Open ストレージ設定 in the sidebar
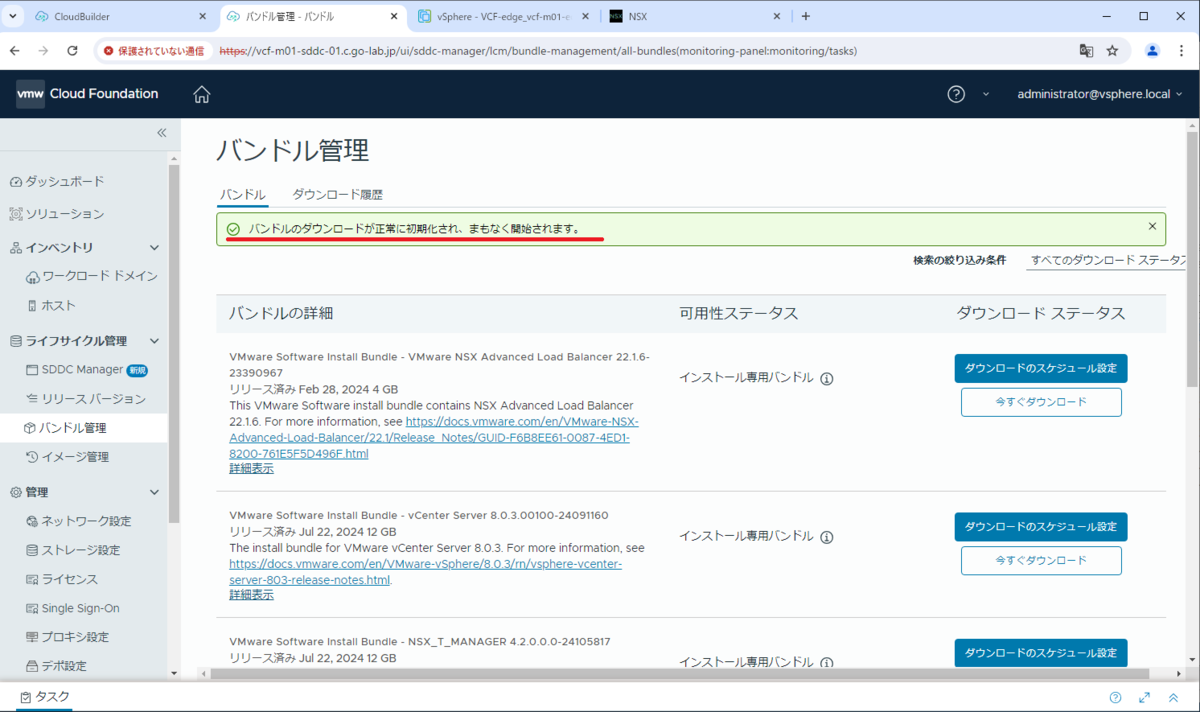The height and width of the screenshot is (712, 1200). (73, 550)
